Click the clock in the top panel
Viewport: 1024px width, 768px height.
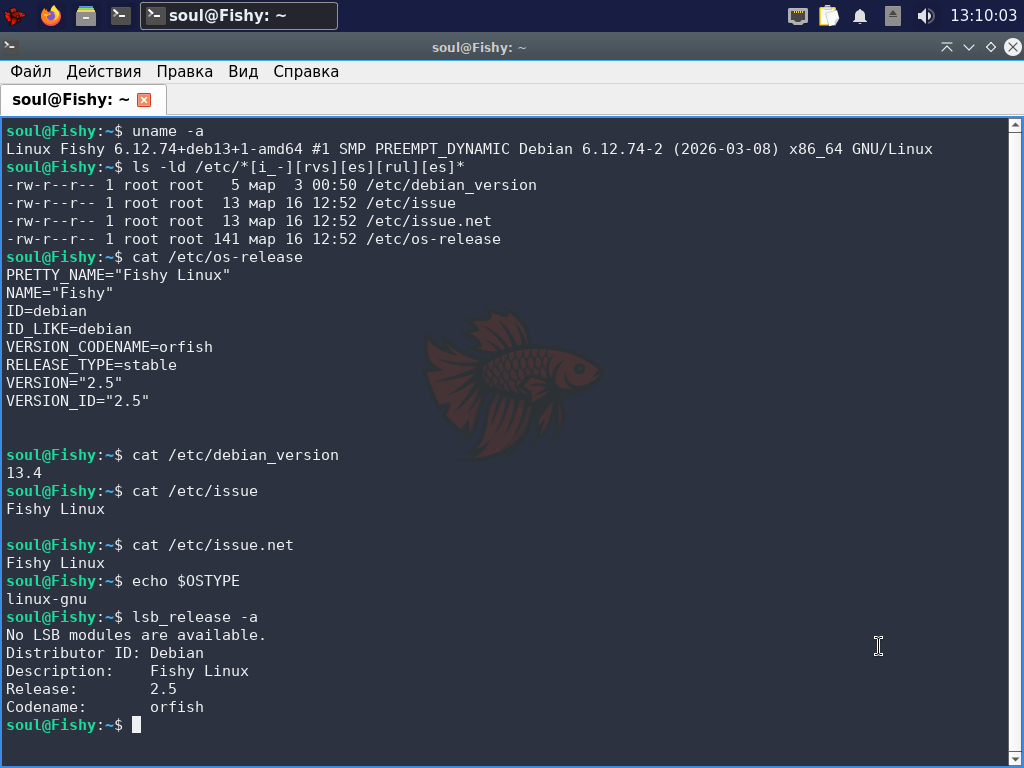coord(983,16)
